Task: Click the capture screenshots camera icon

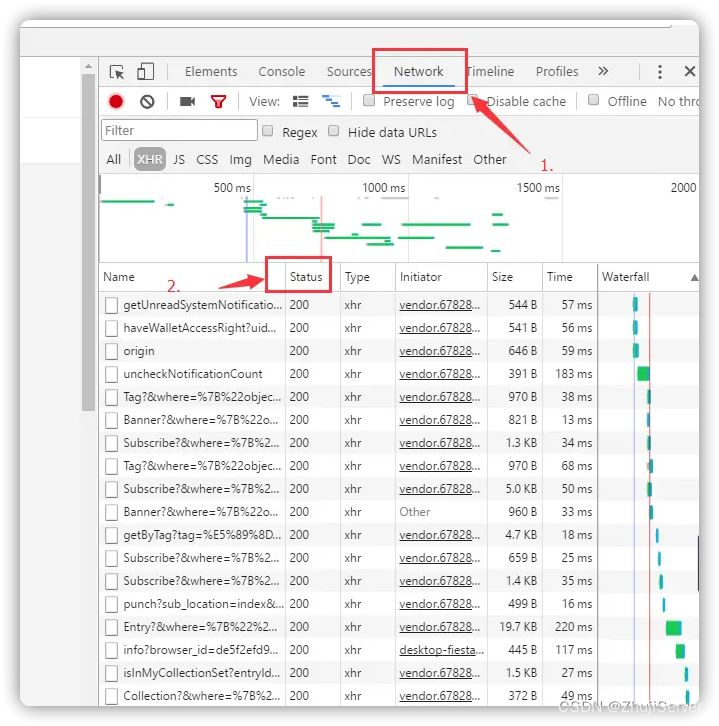Action: [188, 101]
